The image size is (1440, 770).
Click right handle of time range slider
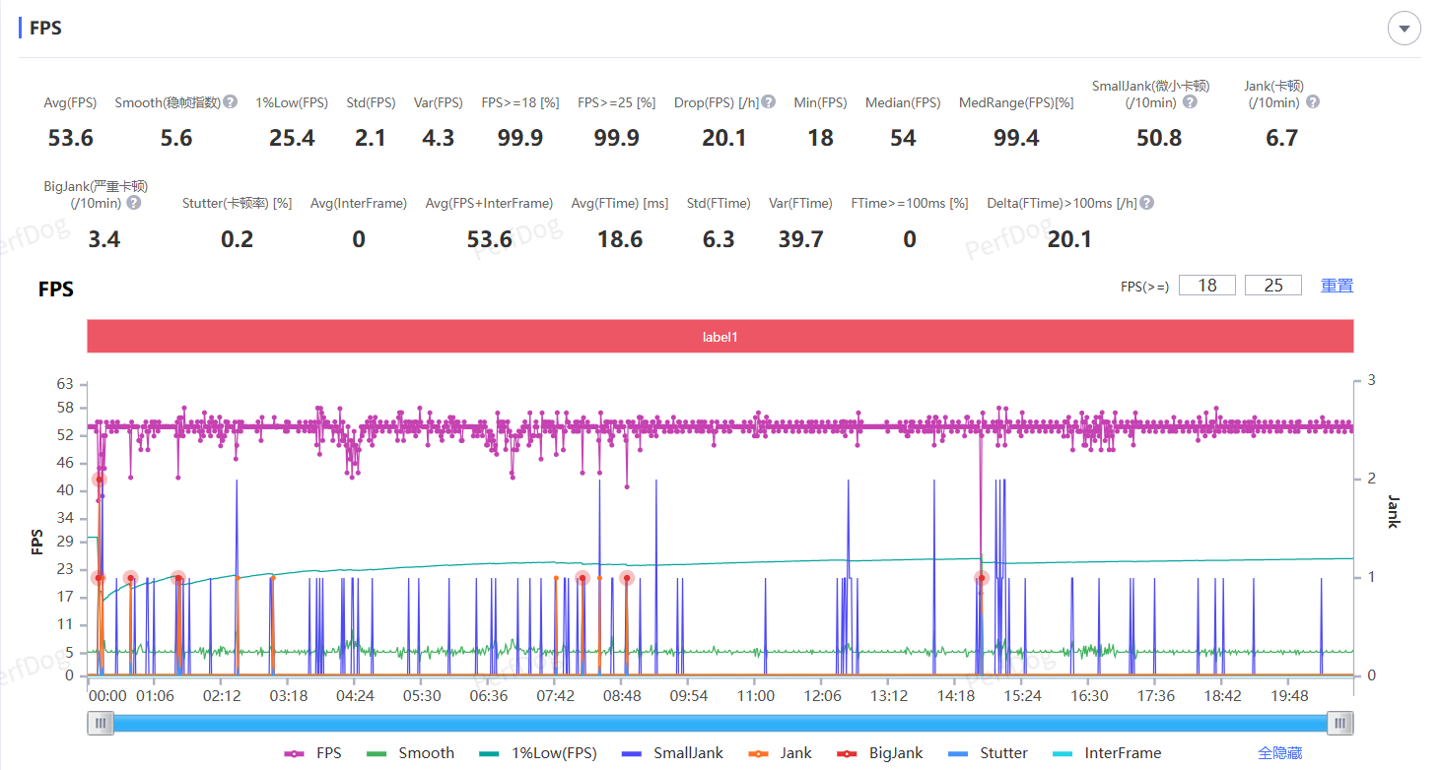[x=1340, y=723]
